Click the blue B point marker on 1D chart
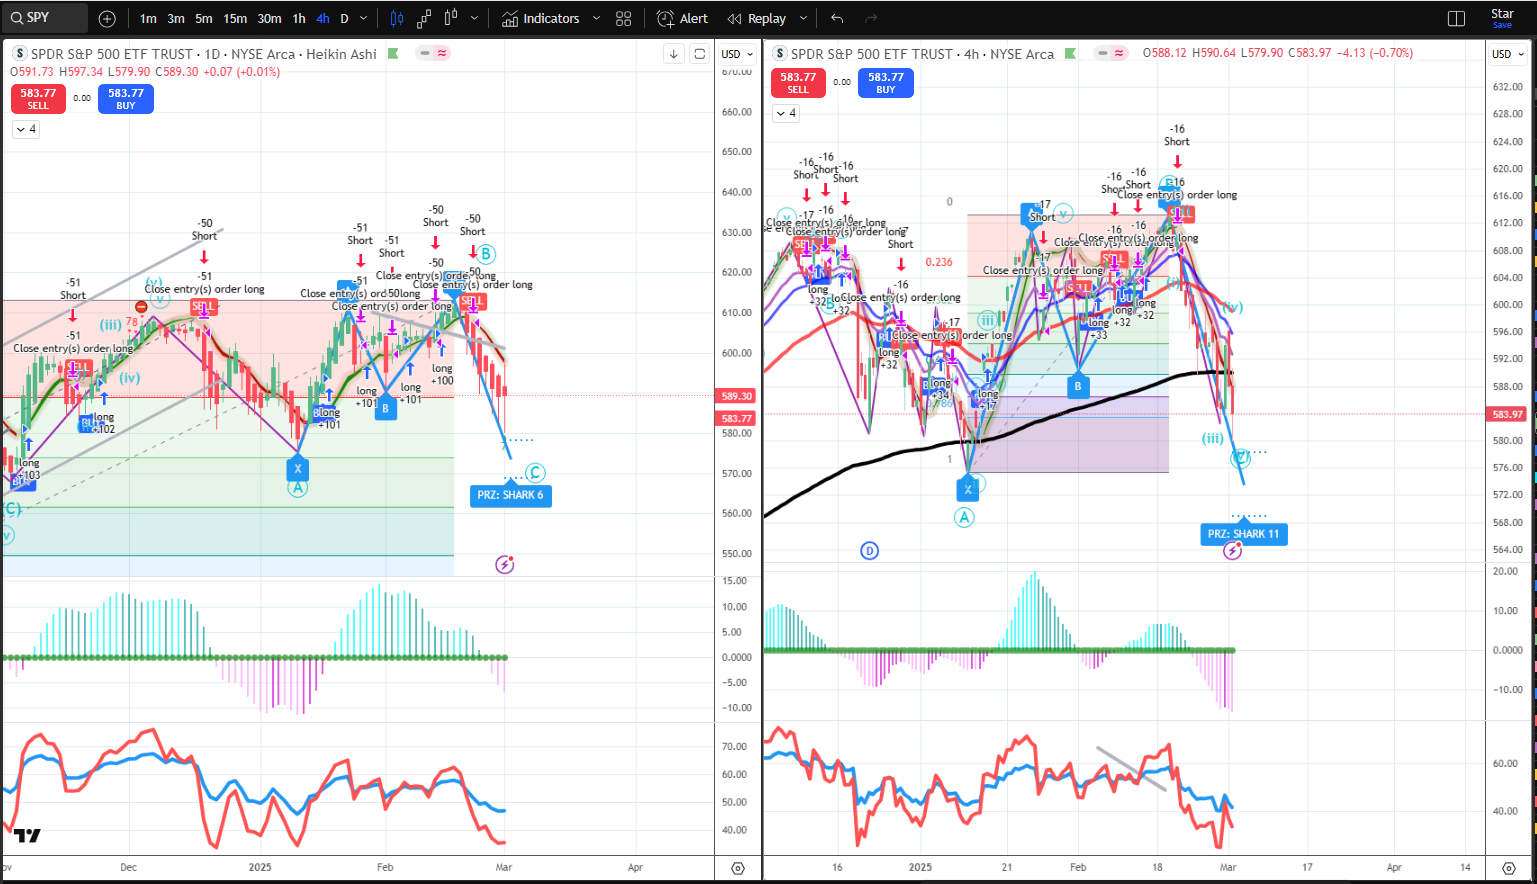 click(385, 407)
